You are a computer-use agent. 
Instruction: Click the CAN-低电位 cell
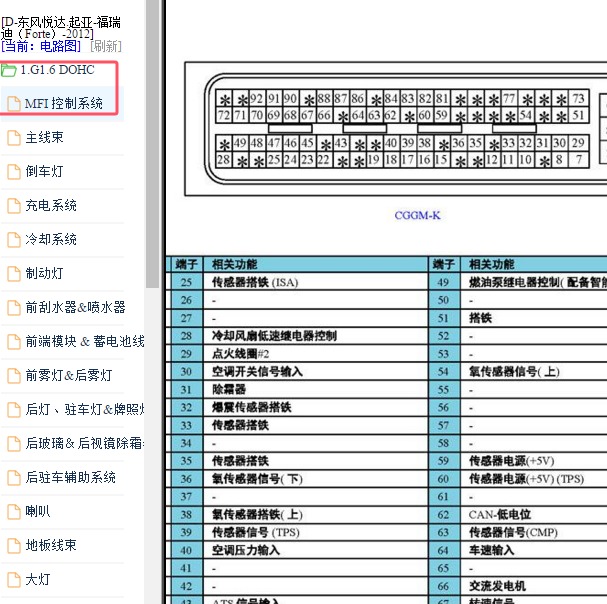pos(534,515)
